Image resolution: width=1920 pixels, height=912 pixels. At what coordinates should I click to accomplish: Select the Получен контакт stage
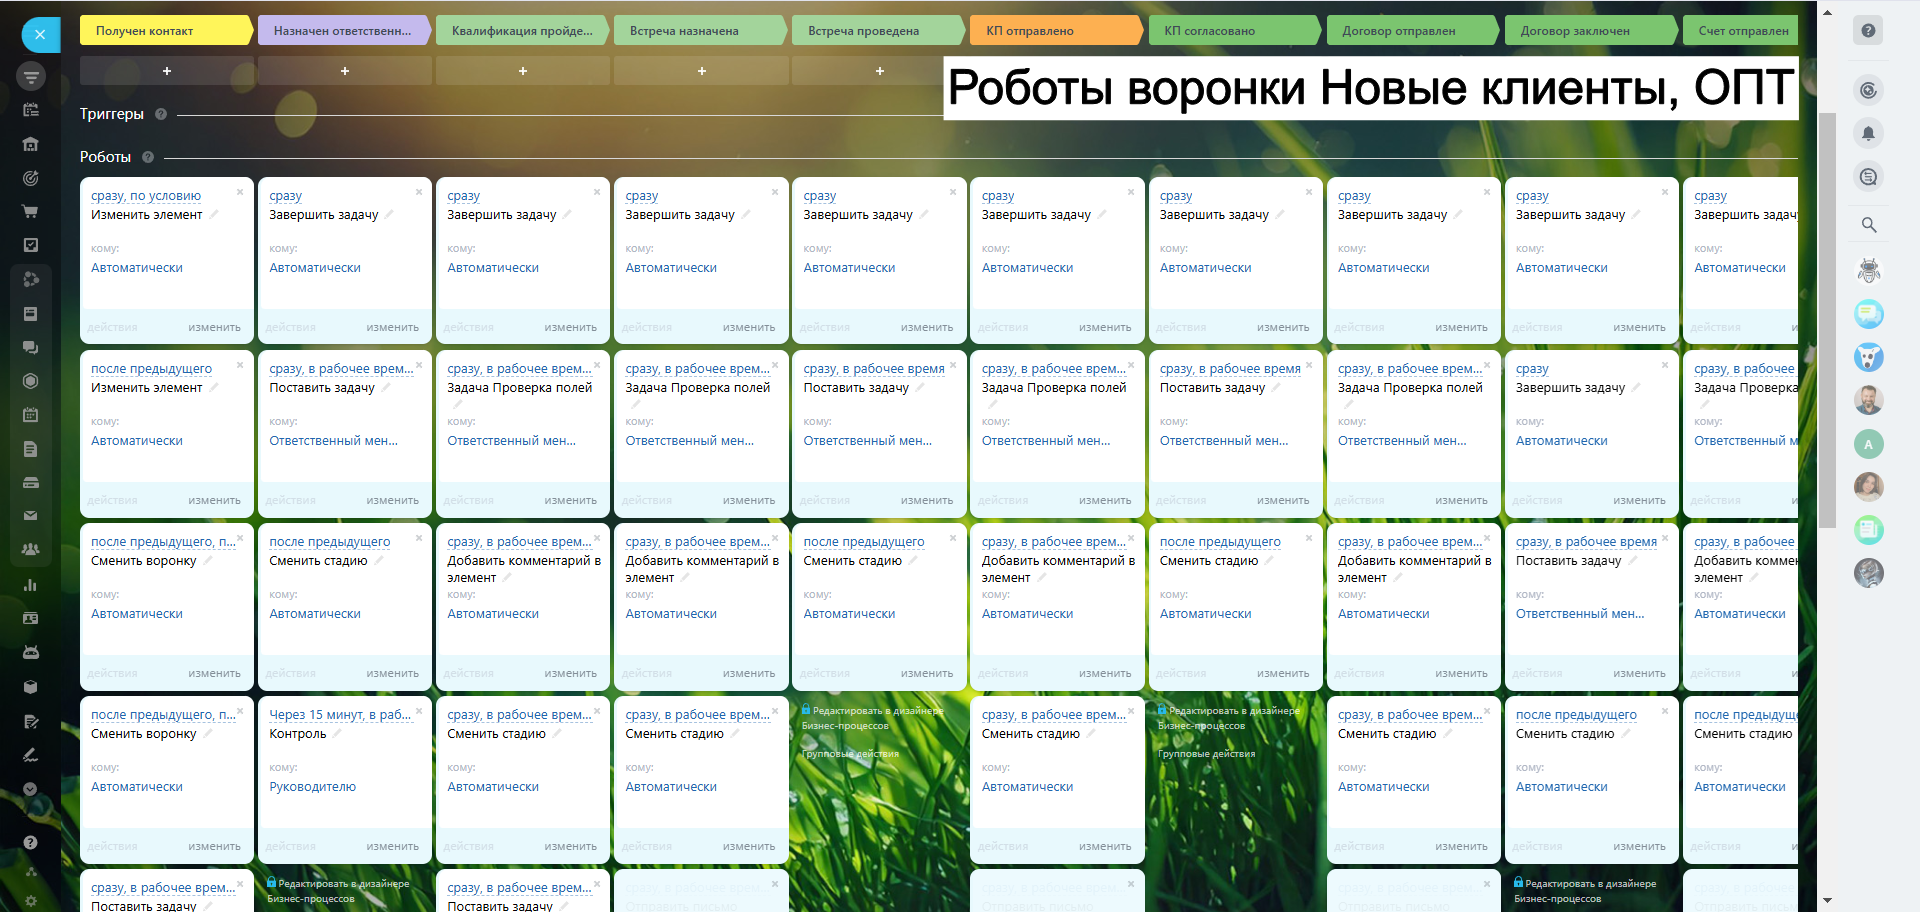(x=166, y=31)
